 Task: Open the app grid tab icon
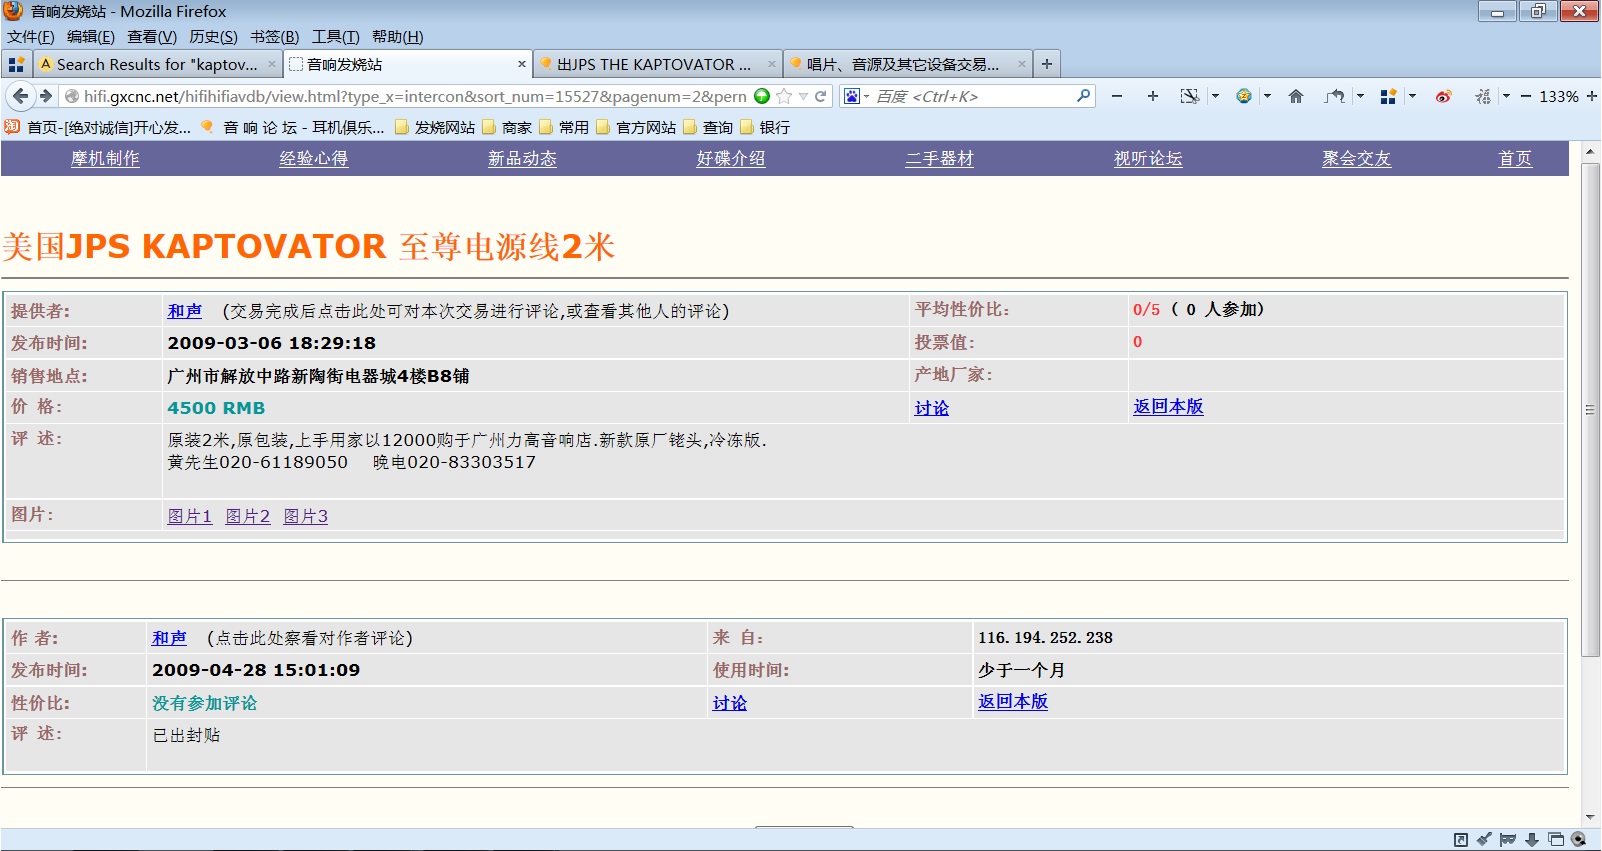point(16,64)
